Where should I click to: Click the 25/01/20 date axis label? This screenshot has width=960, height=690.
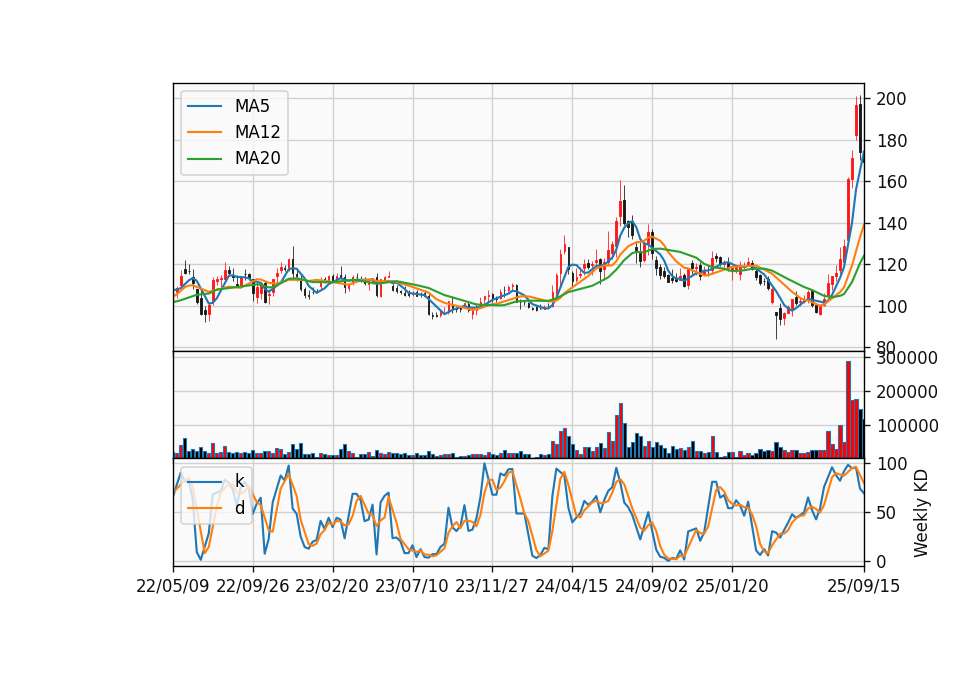pos(732,586)
